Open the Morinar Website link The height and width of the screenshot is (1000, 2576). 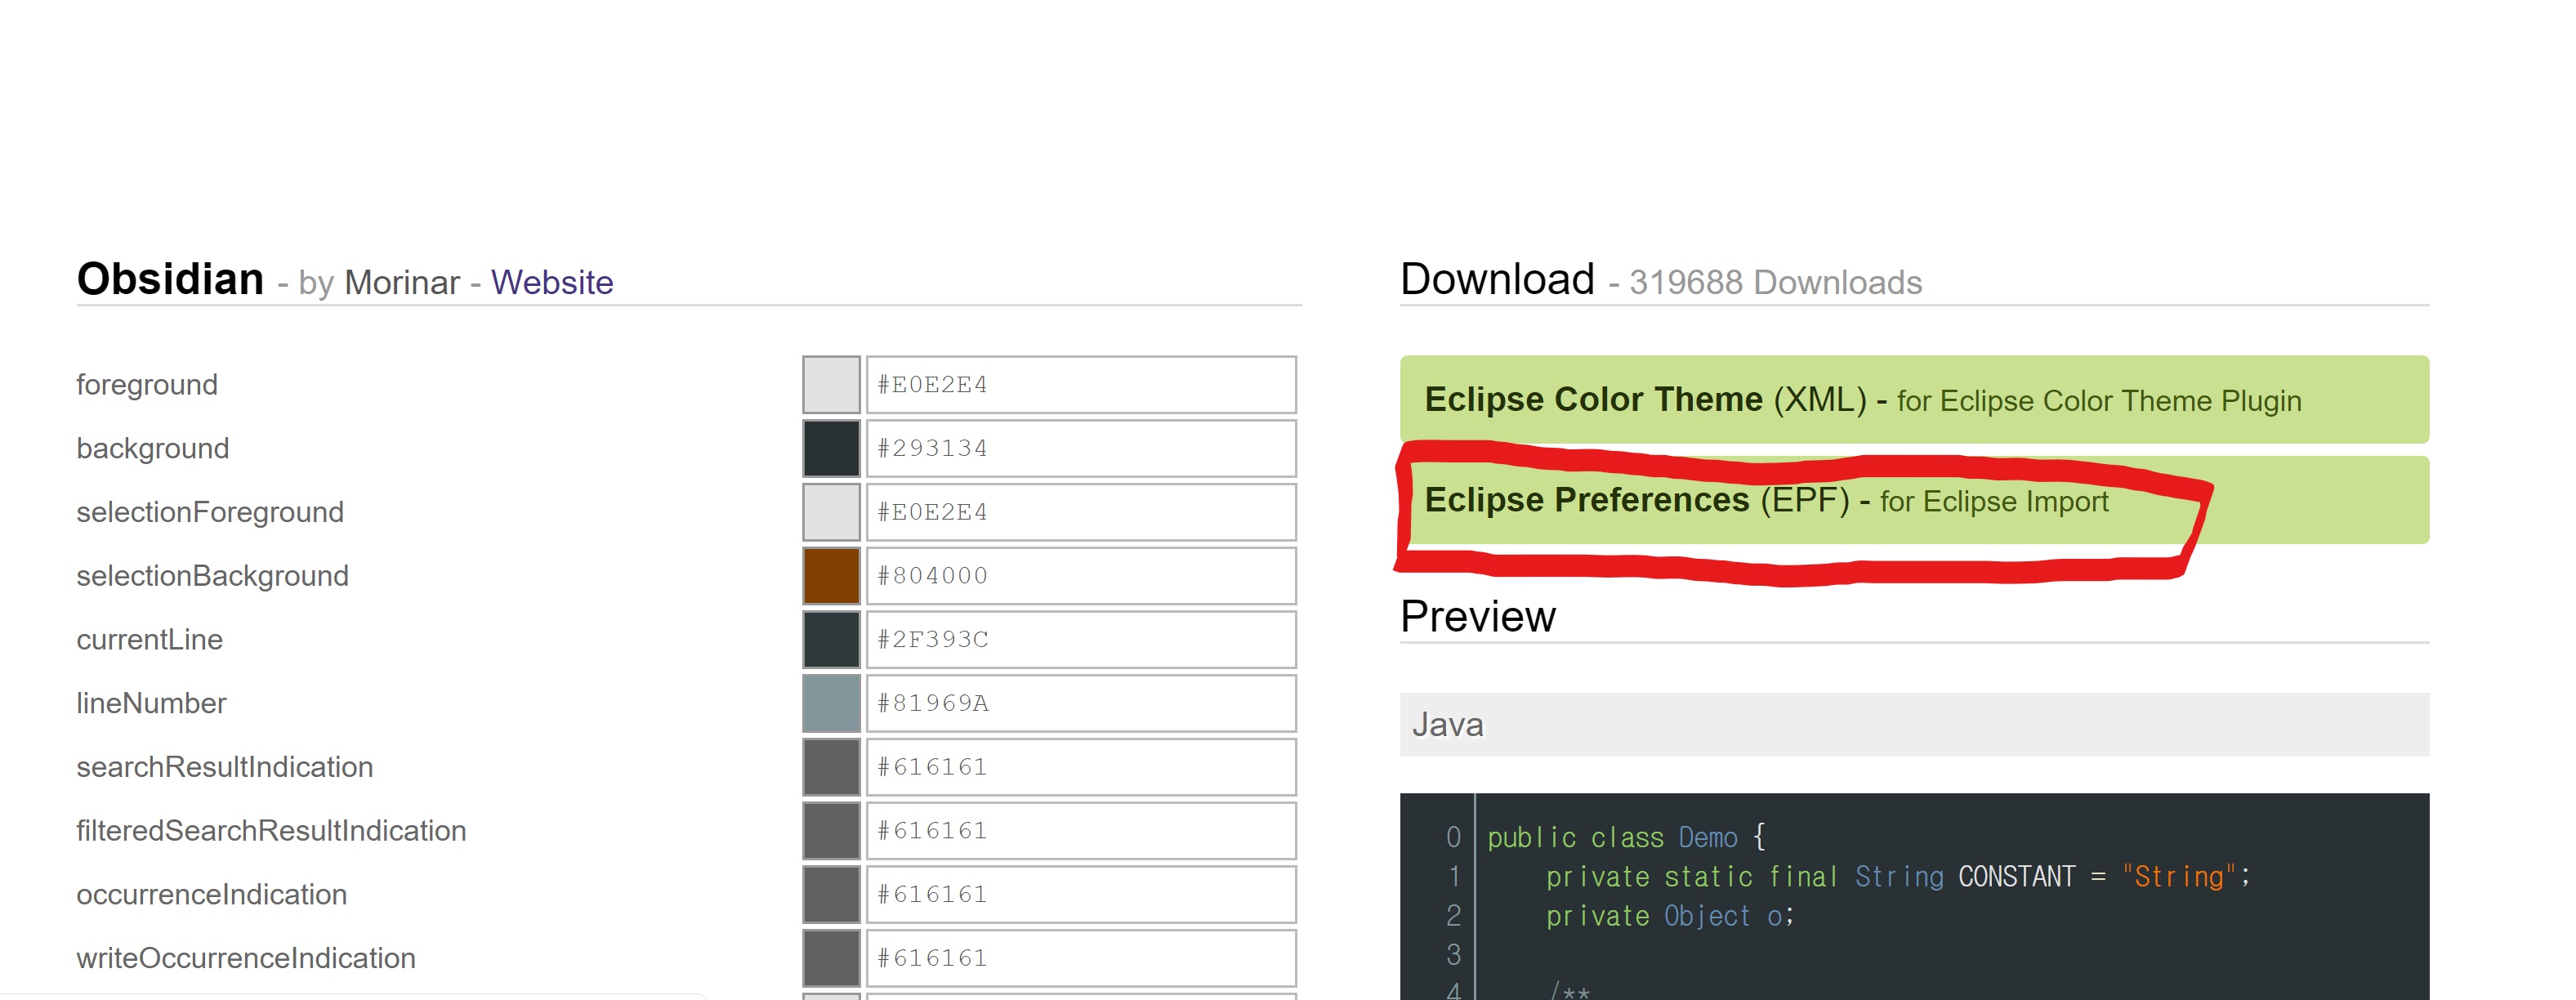551,283
